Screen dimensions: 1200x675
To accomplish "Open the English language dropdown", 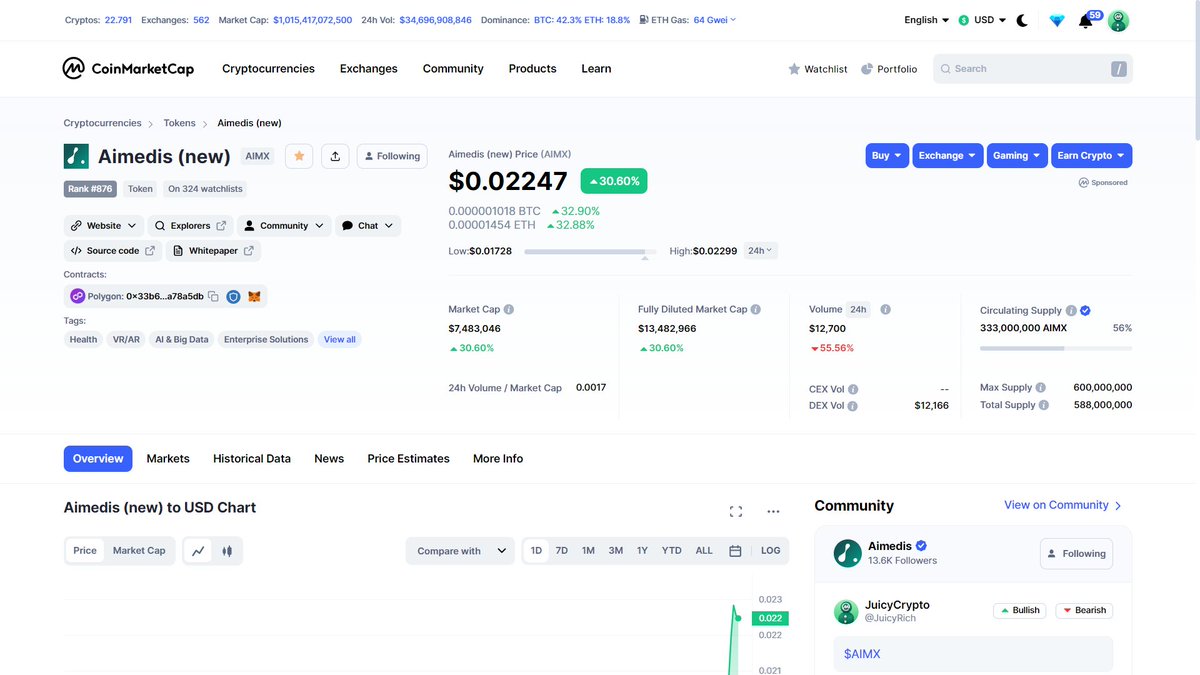I will tap(927, 20).
